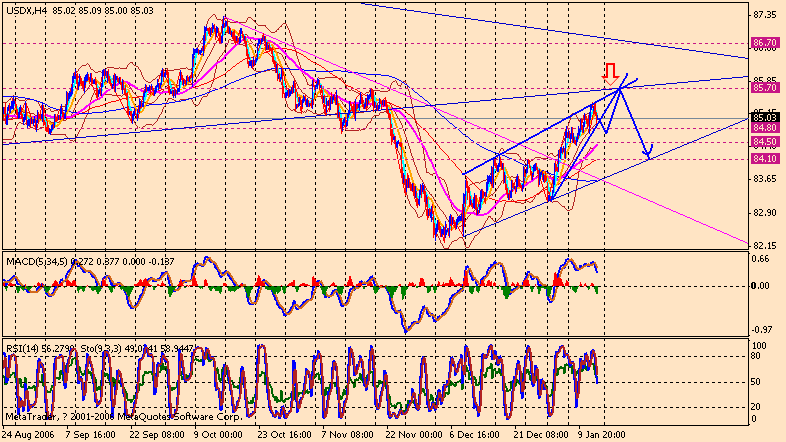
Task: Click the 9 Oct 00:00 time label
Action: tap(218, 434)
